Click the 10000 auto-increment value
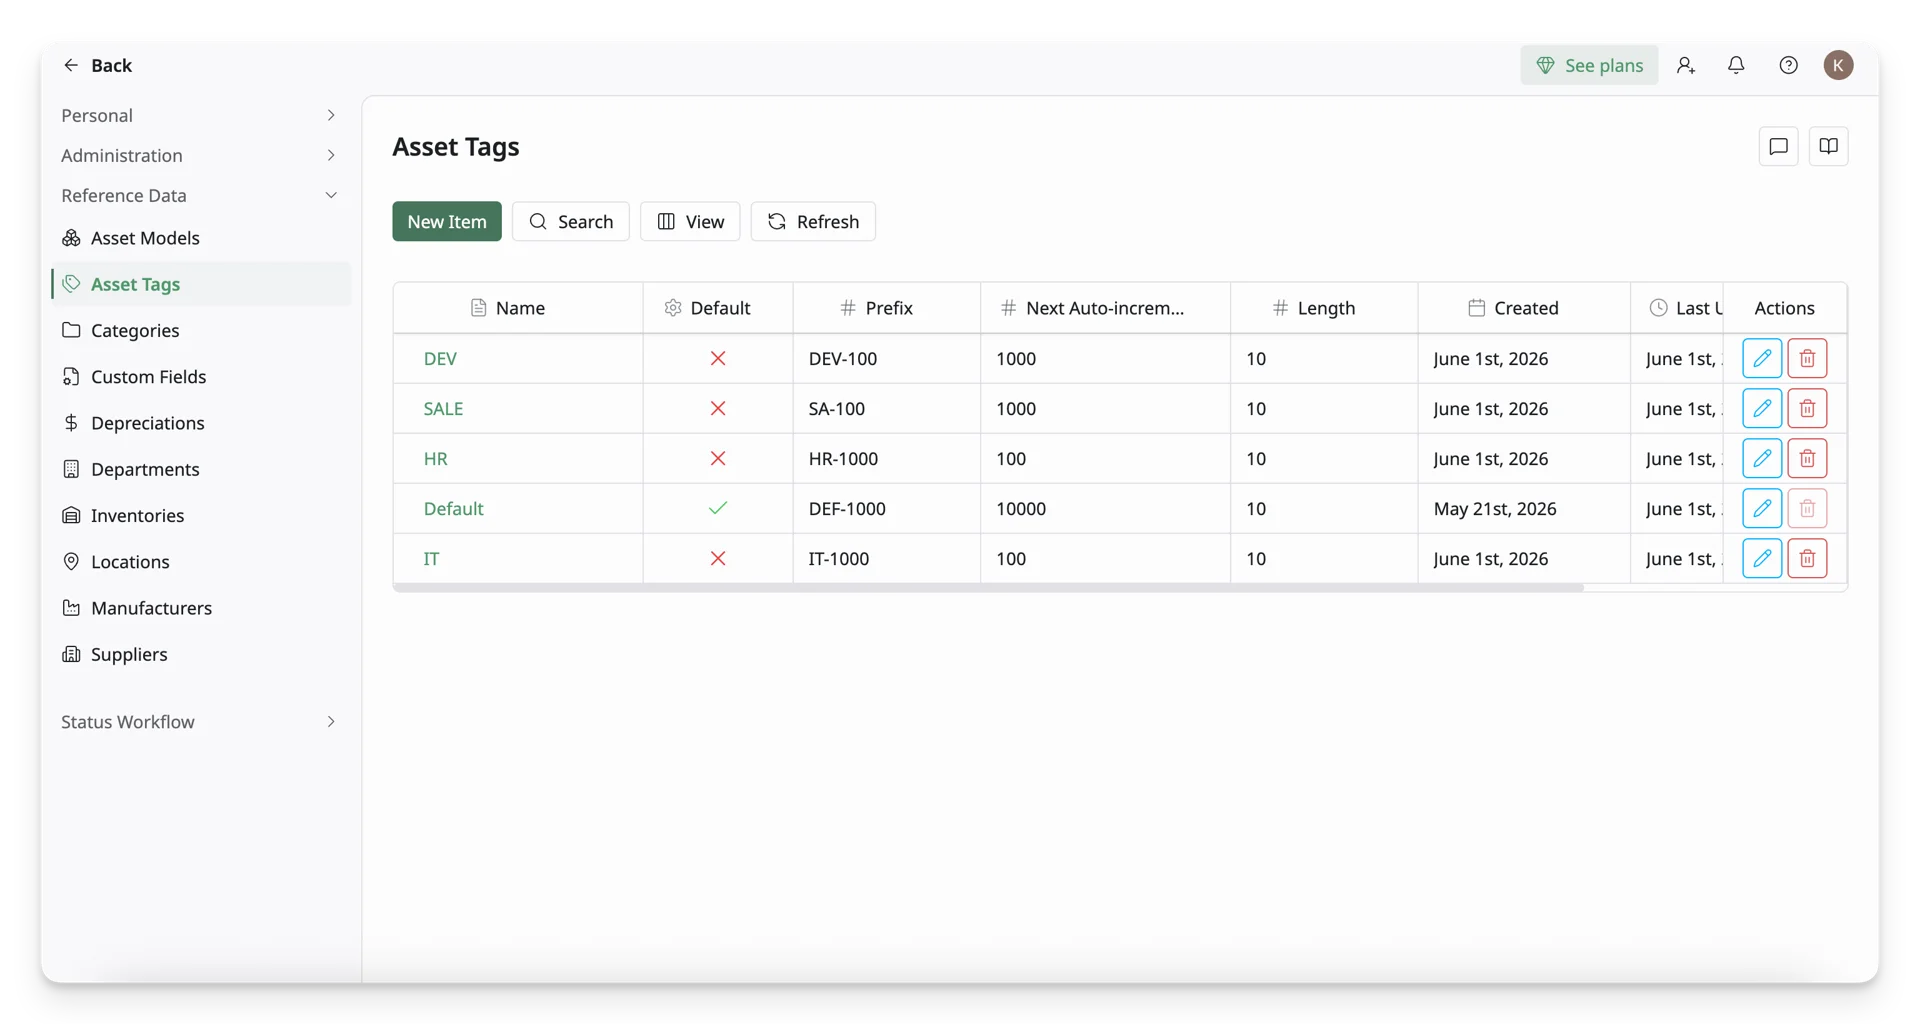 click(x=1021, y=509)
